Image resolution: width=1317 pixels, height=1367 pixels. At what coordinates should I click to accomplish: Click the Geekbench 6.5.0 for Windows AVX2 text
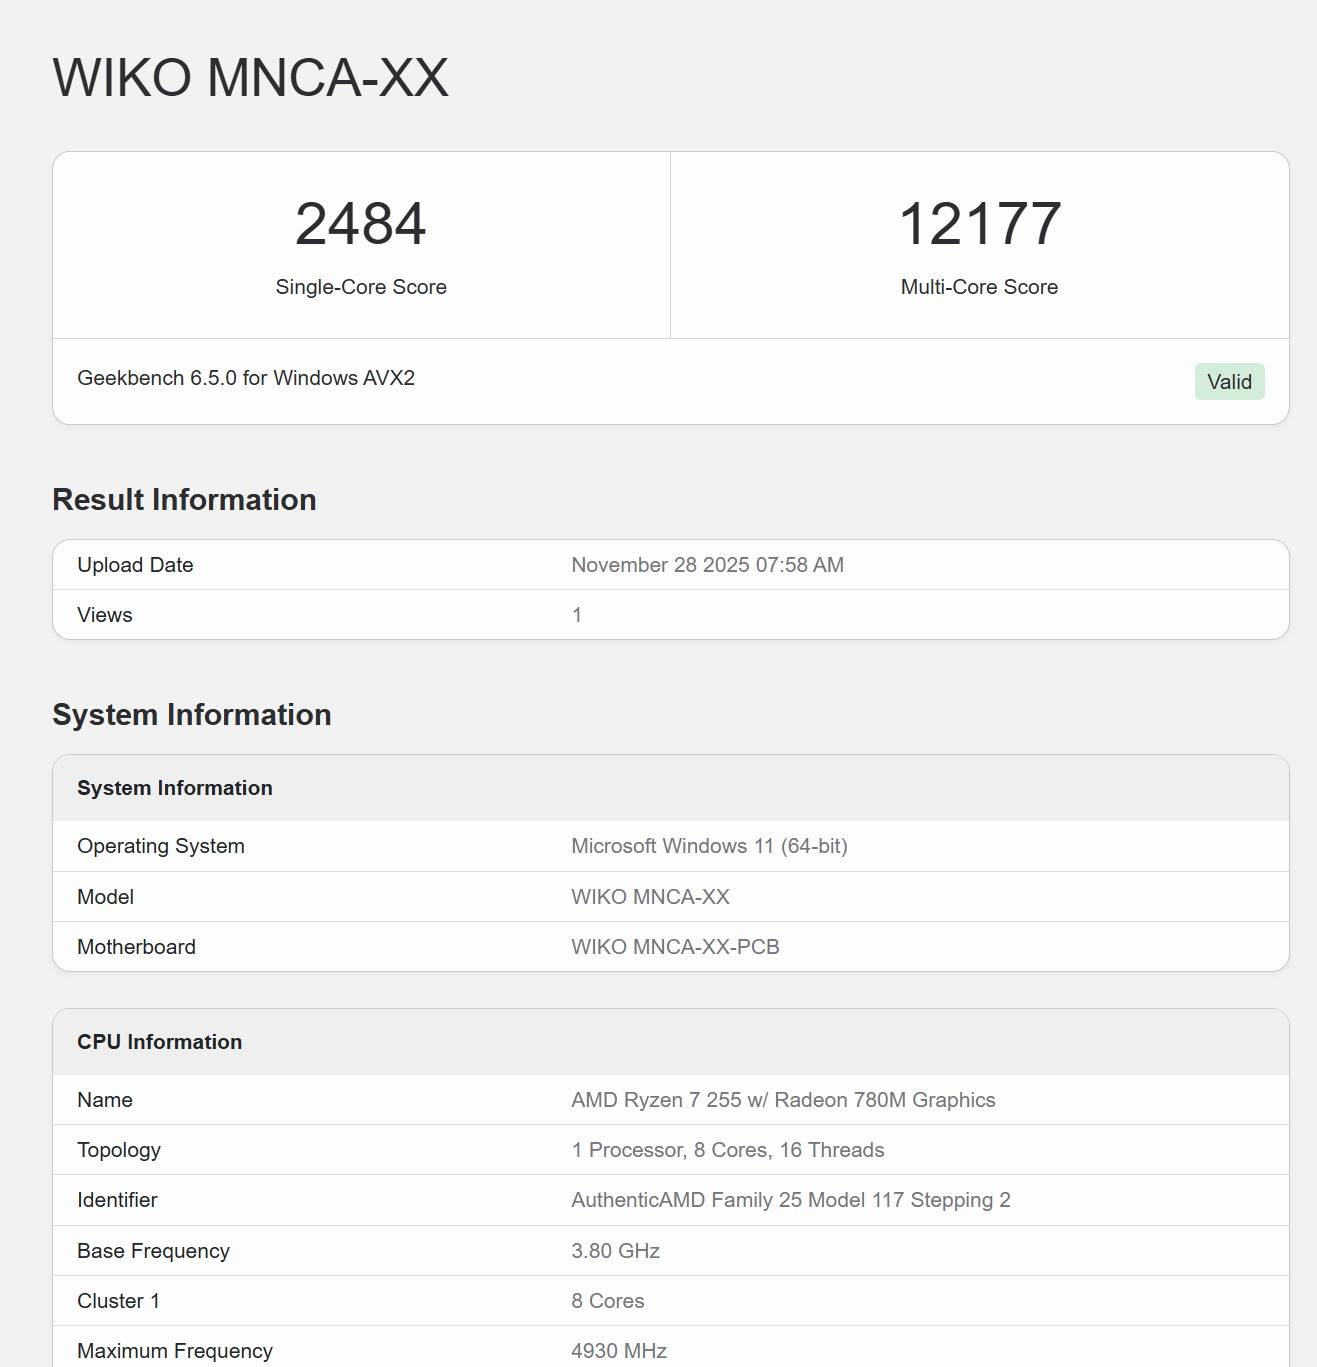(246, 378)
